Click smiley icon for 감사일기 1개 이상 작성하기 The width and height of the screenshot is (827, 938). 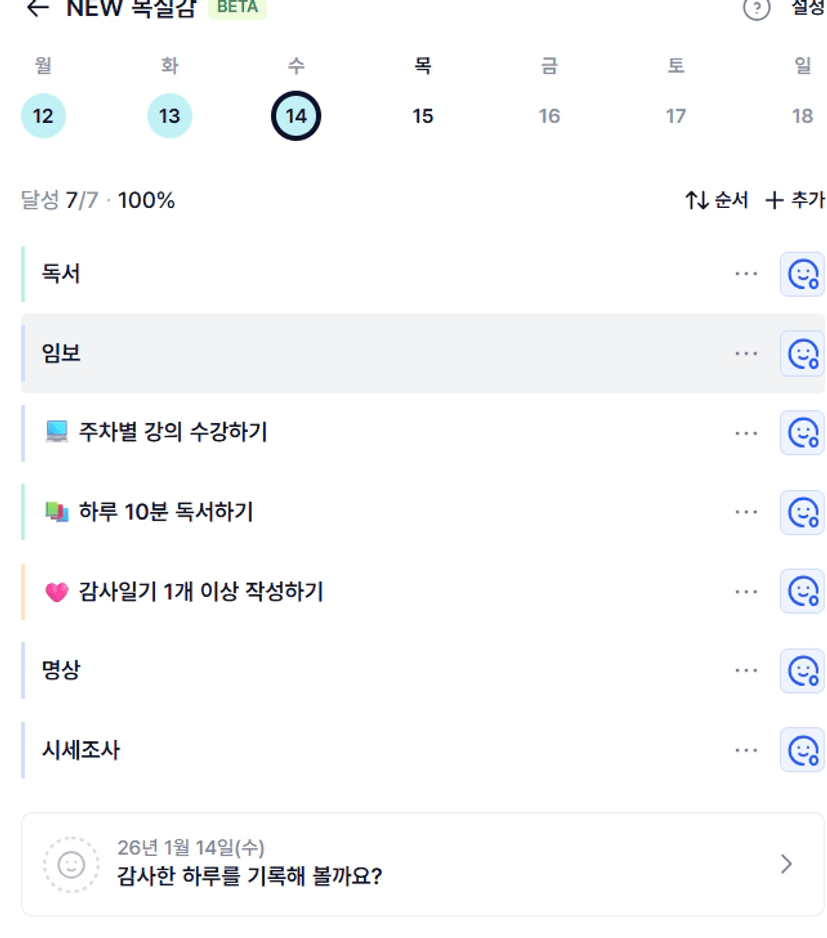pyautogui.click(x=802, y=591)
